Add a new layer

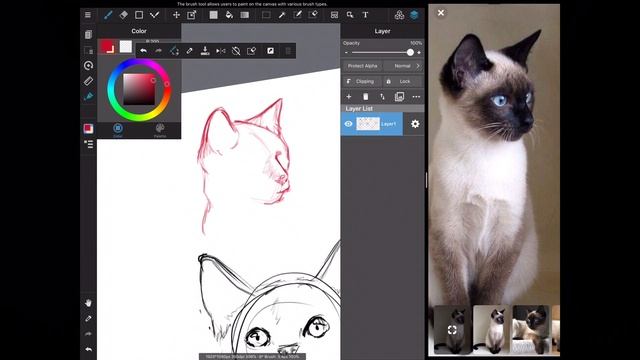[349, 97]
